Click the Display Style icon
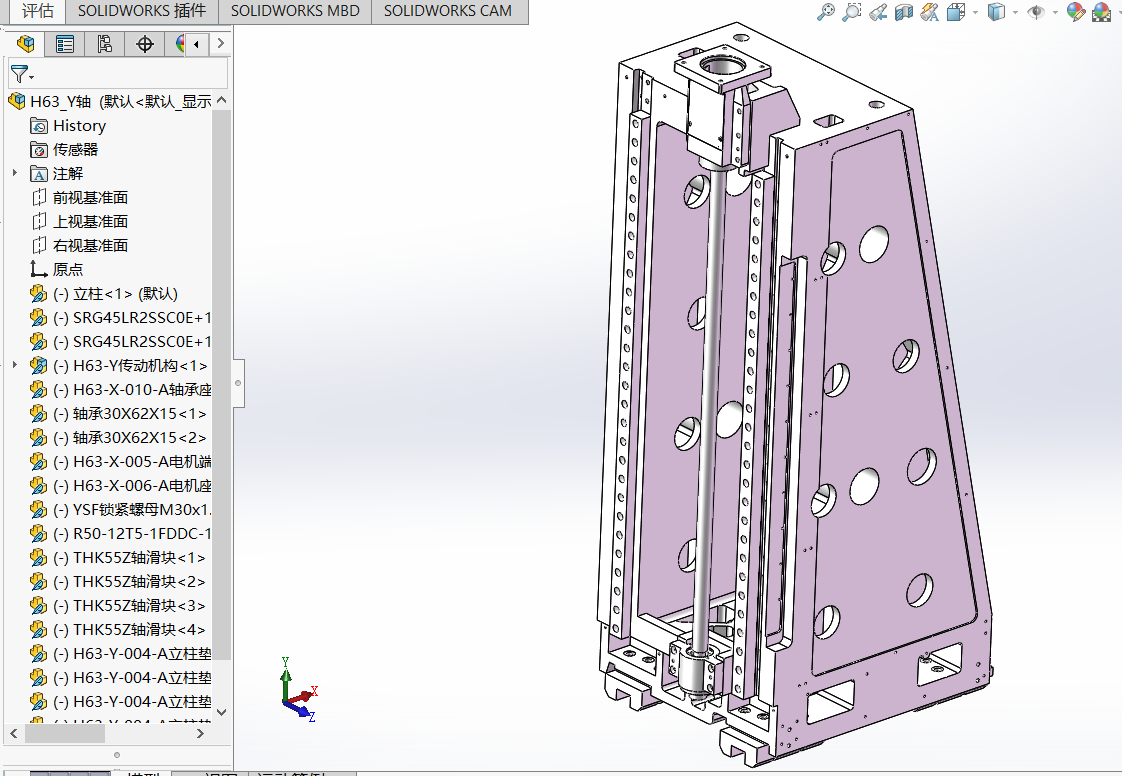Image resolution: width=1122 pixels, height=776 pixels. pyautogui.click(x=995, y=11)
